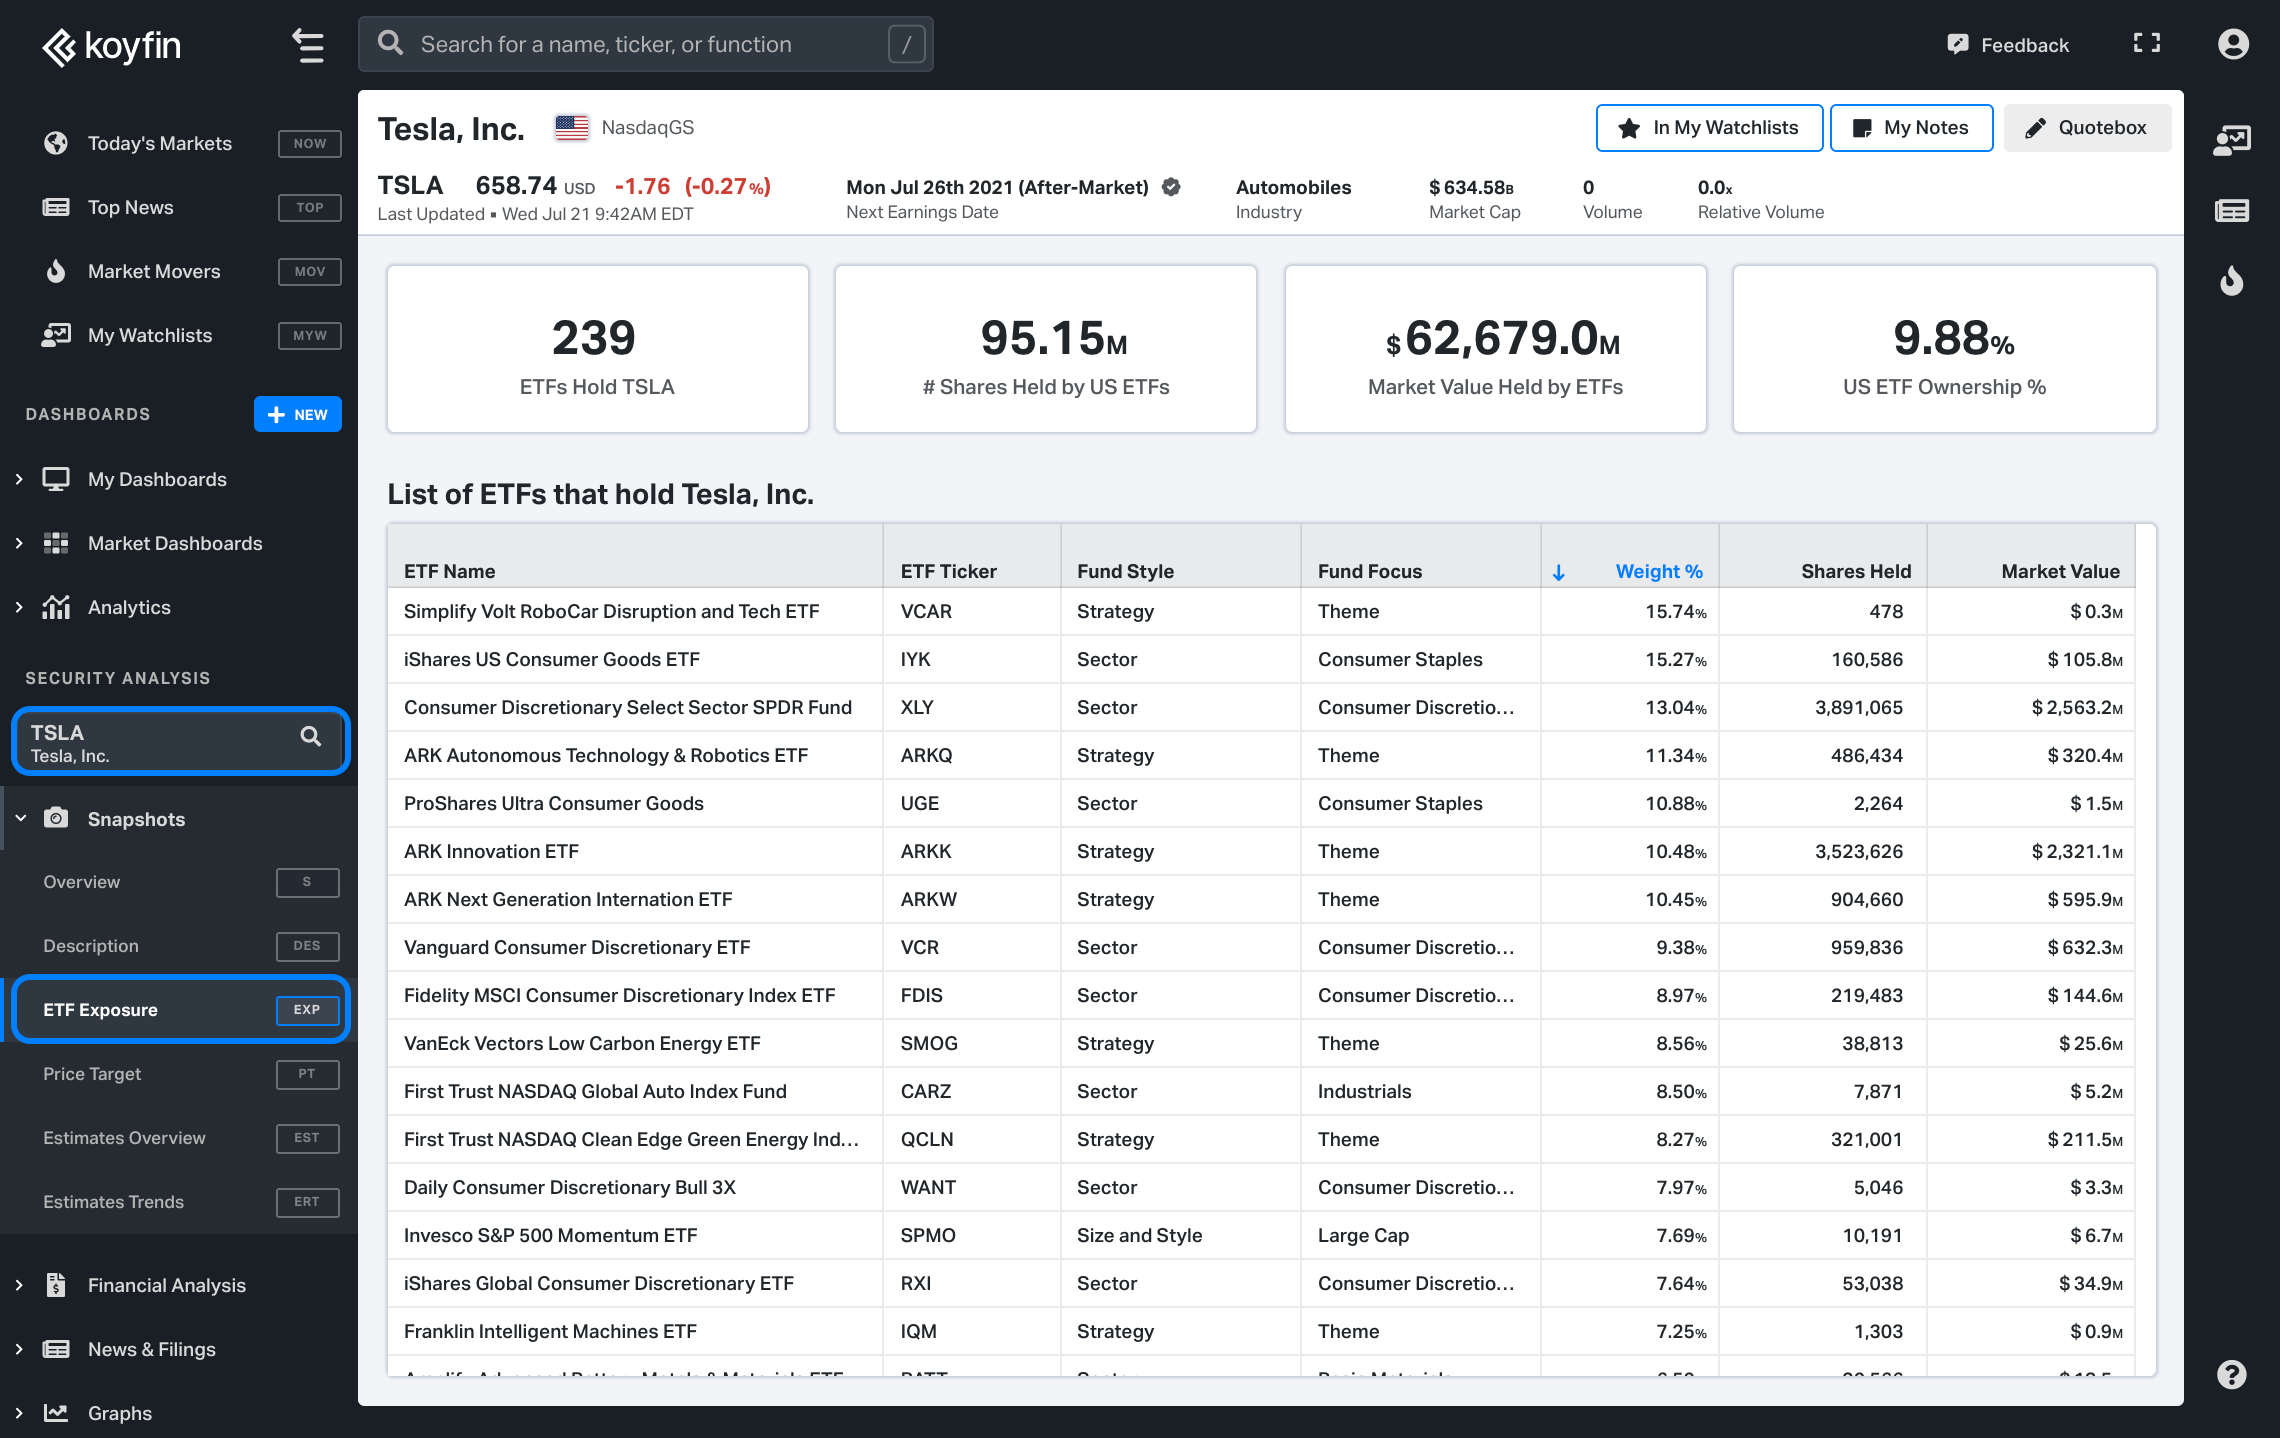Create a new dashboard with NEW button
2280x1438 pixels.
(297, 414)
